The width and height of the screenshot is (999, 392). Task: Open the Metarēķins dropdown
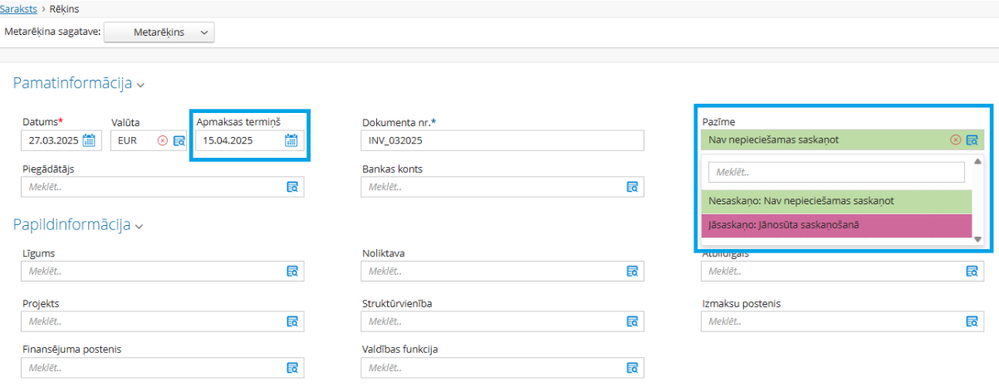pos(159,33)
